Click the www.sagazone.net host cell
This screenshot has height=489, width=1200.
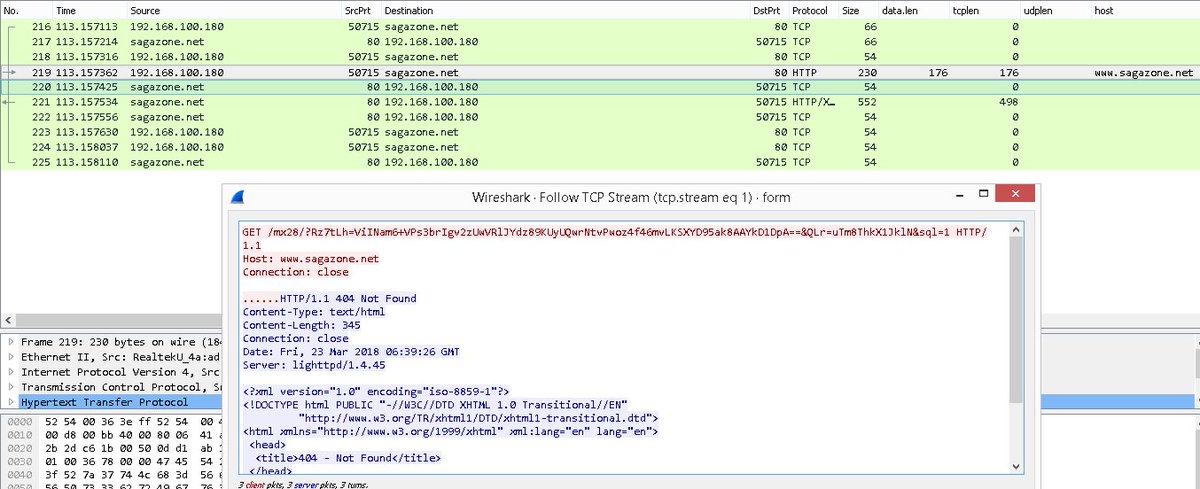(1144, 73)
